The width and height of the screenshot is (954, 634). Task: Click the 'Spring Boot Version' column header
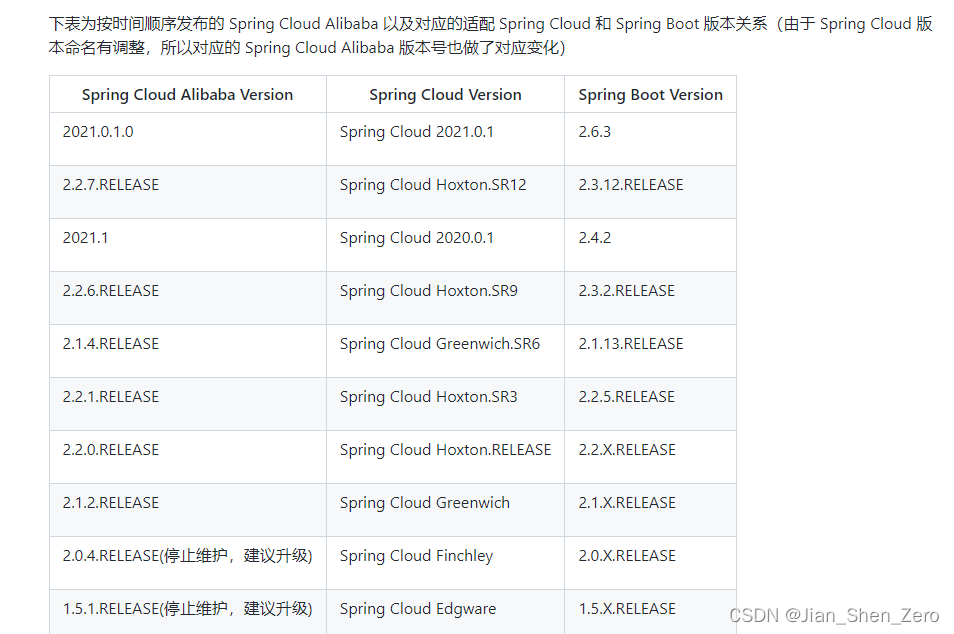pyautogui.click(x=650, y=94)
